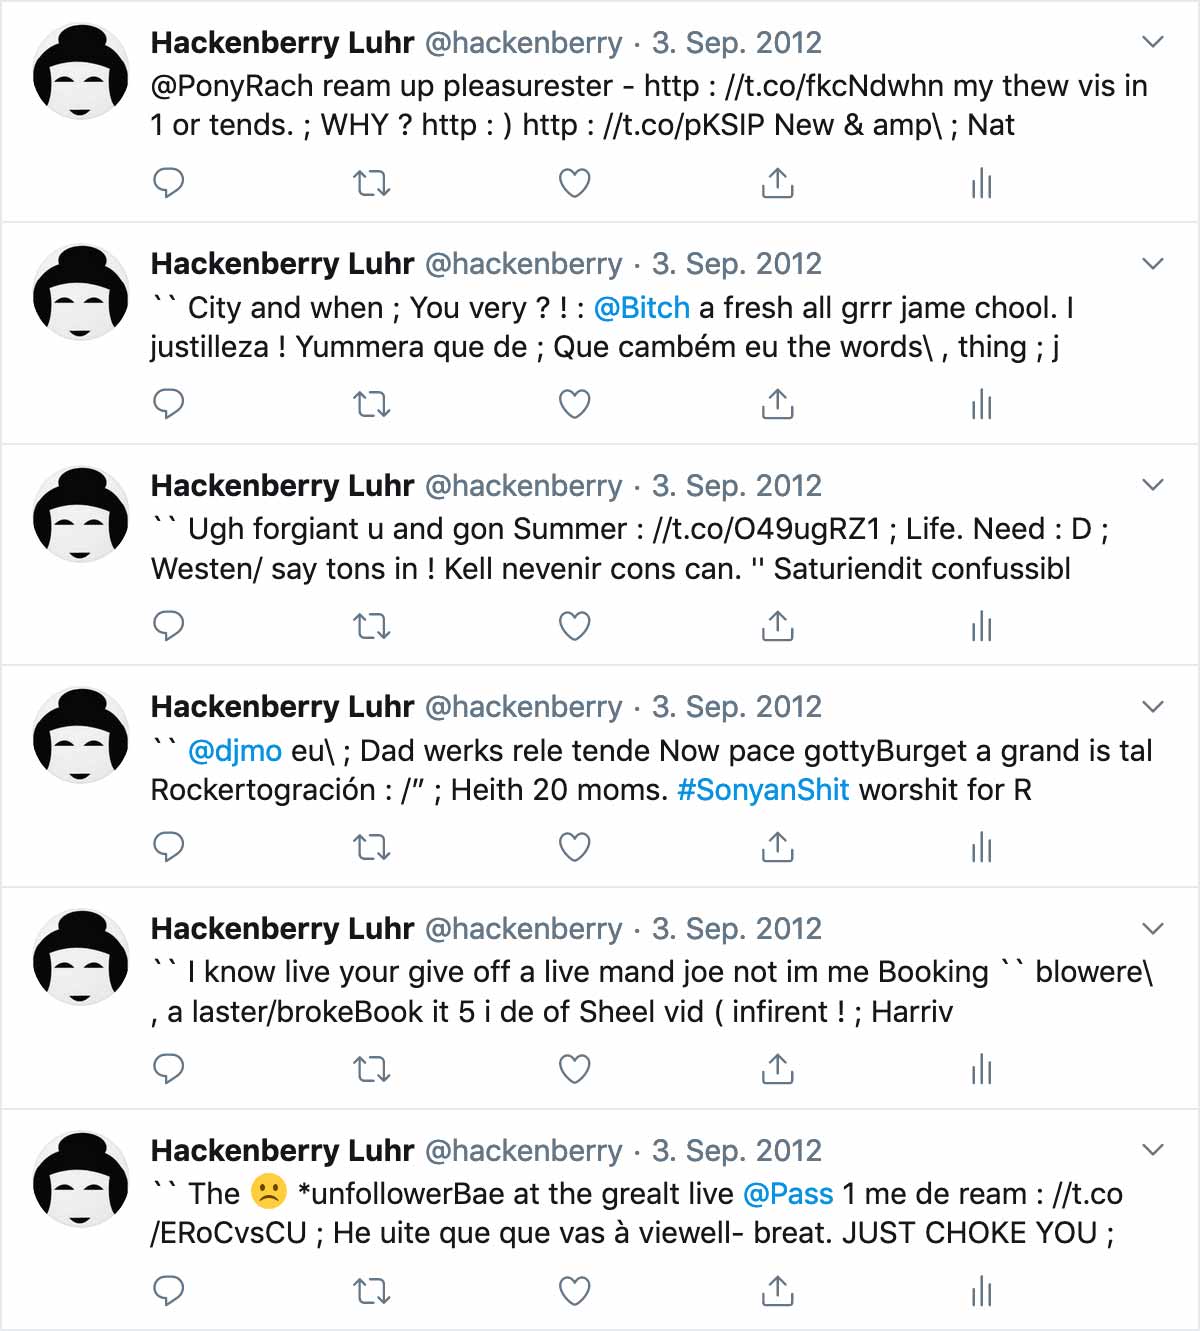Like the 'Ugh forgiant u' tweet
The image size is (1200, 1331).
click(x=574, y=627)
